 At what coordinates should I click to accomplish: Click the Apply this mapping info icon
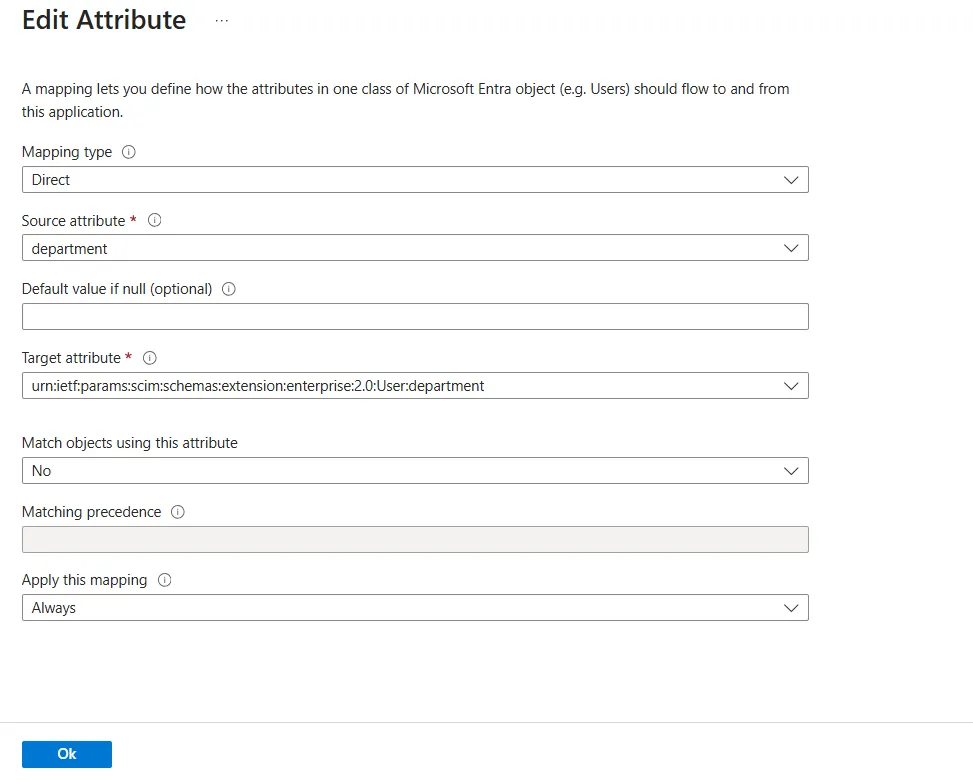[x=166, y=580]
